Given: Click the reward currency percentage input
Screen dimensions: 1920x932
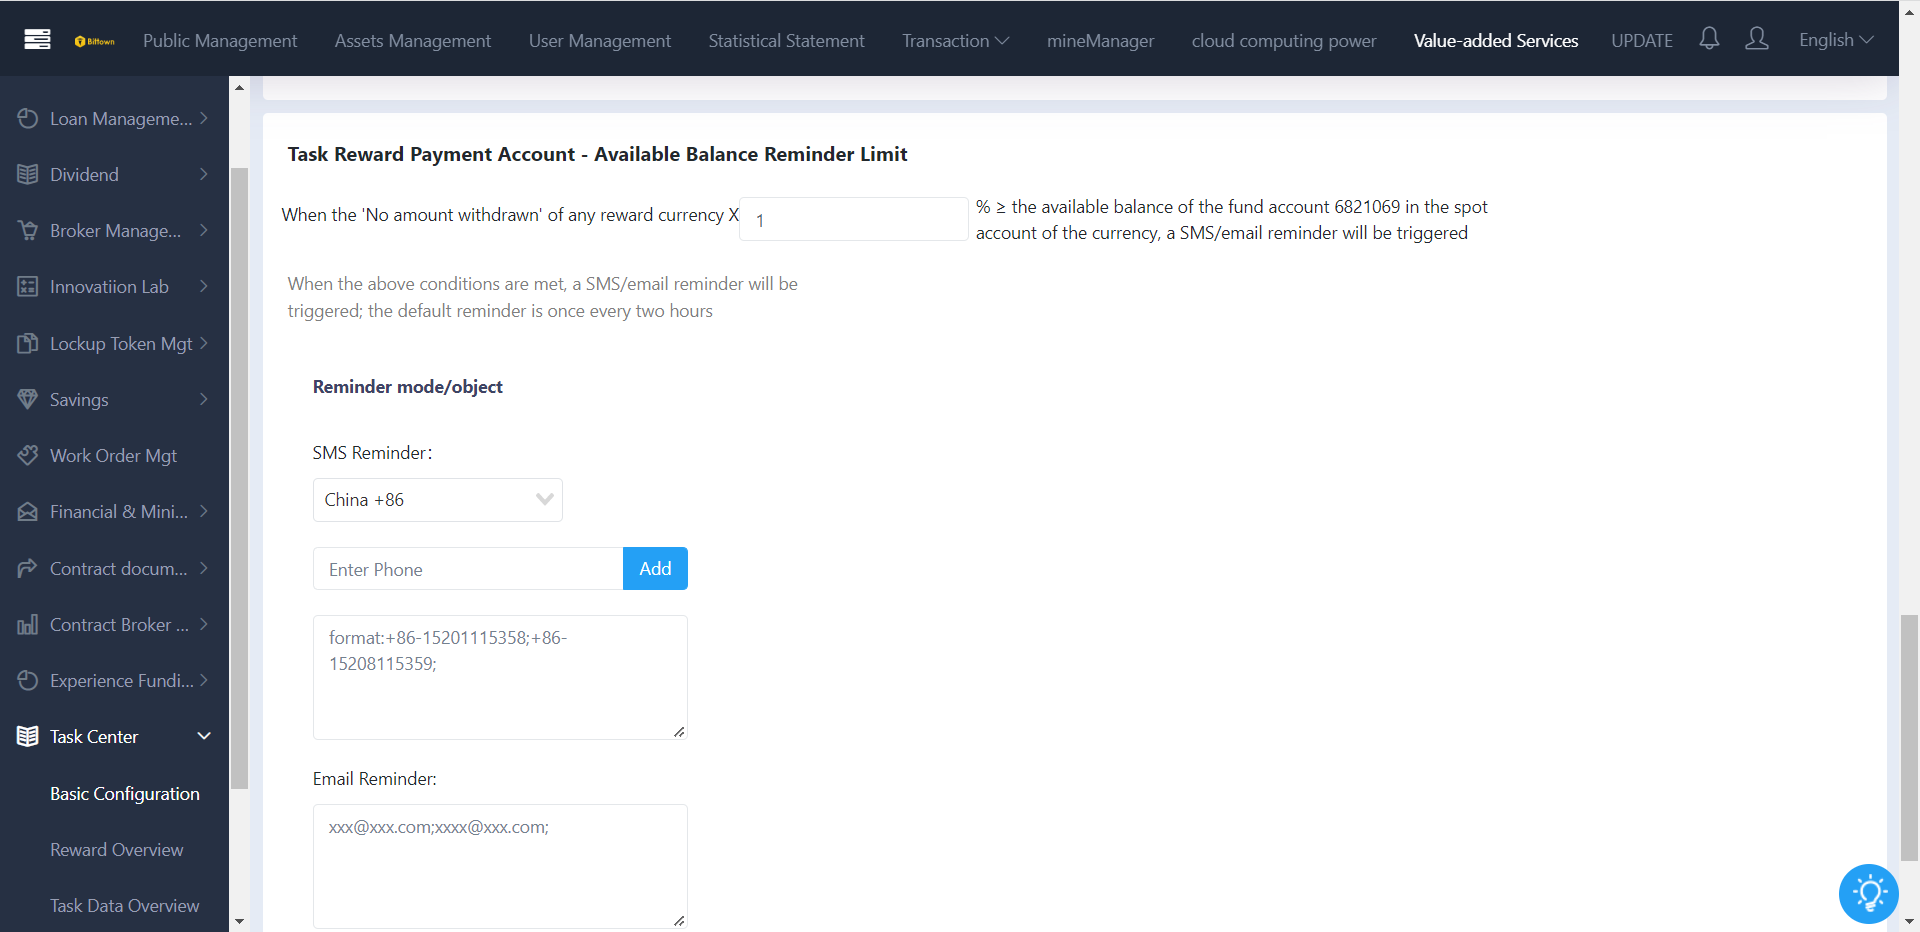Looking at the screenshot, I should (x=854, y=219).
